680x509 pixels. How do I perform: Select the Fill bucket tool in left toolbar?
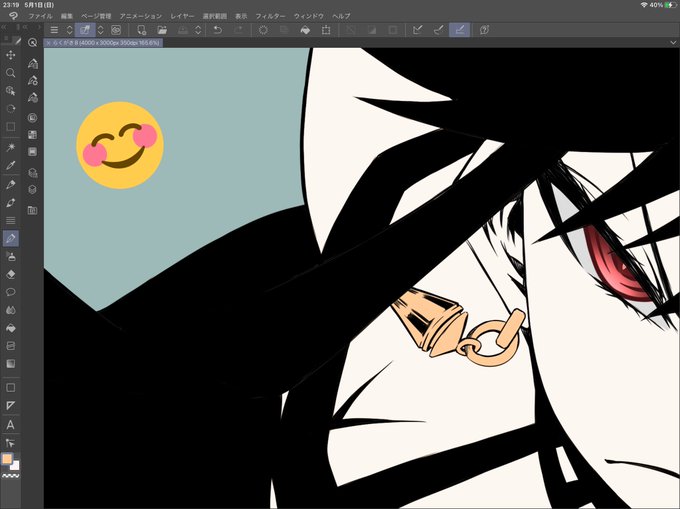pyautogui.click(x=10, y=328)
